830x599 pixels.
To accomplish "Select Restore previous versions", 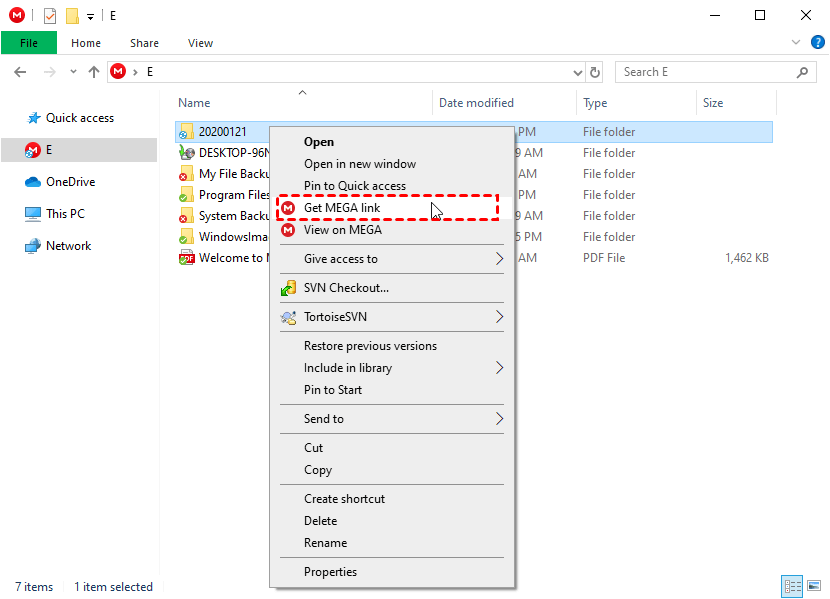I will (x=370, y=345).
